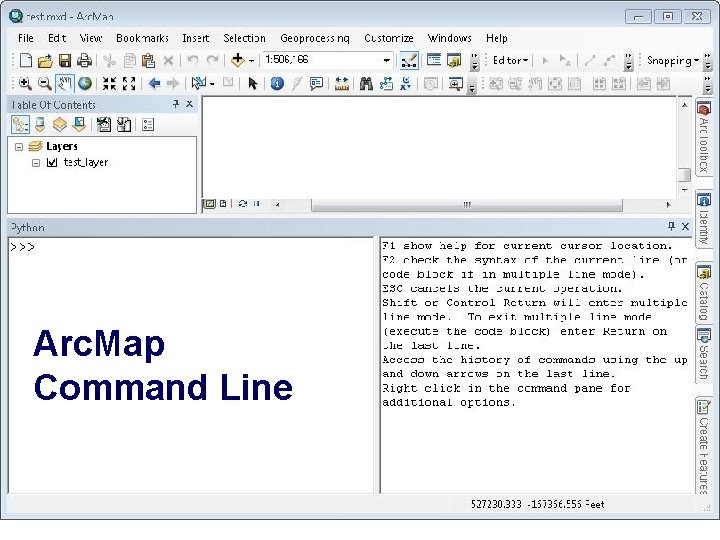Activate the Identify tool
This screenshot has height=540, width=720.
[277, 84]
